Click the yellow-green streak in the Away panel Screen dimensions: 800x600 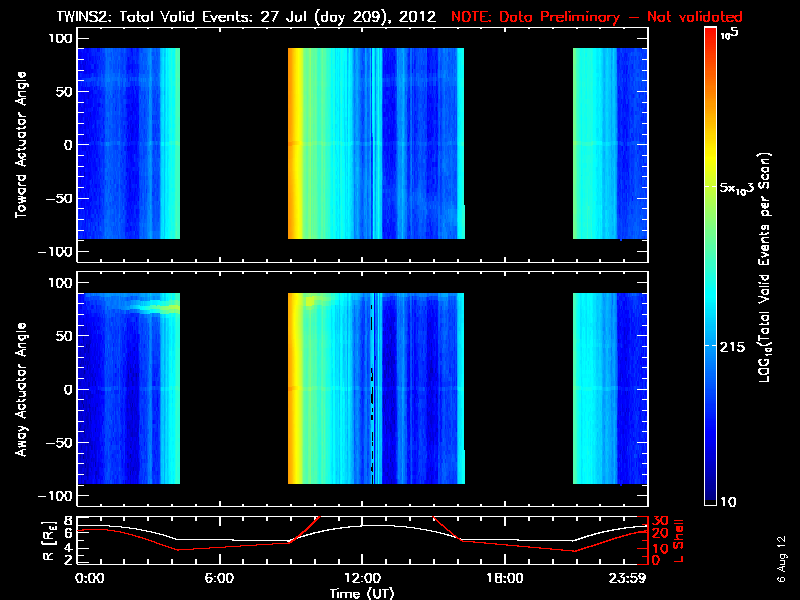pos(155,308)
